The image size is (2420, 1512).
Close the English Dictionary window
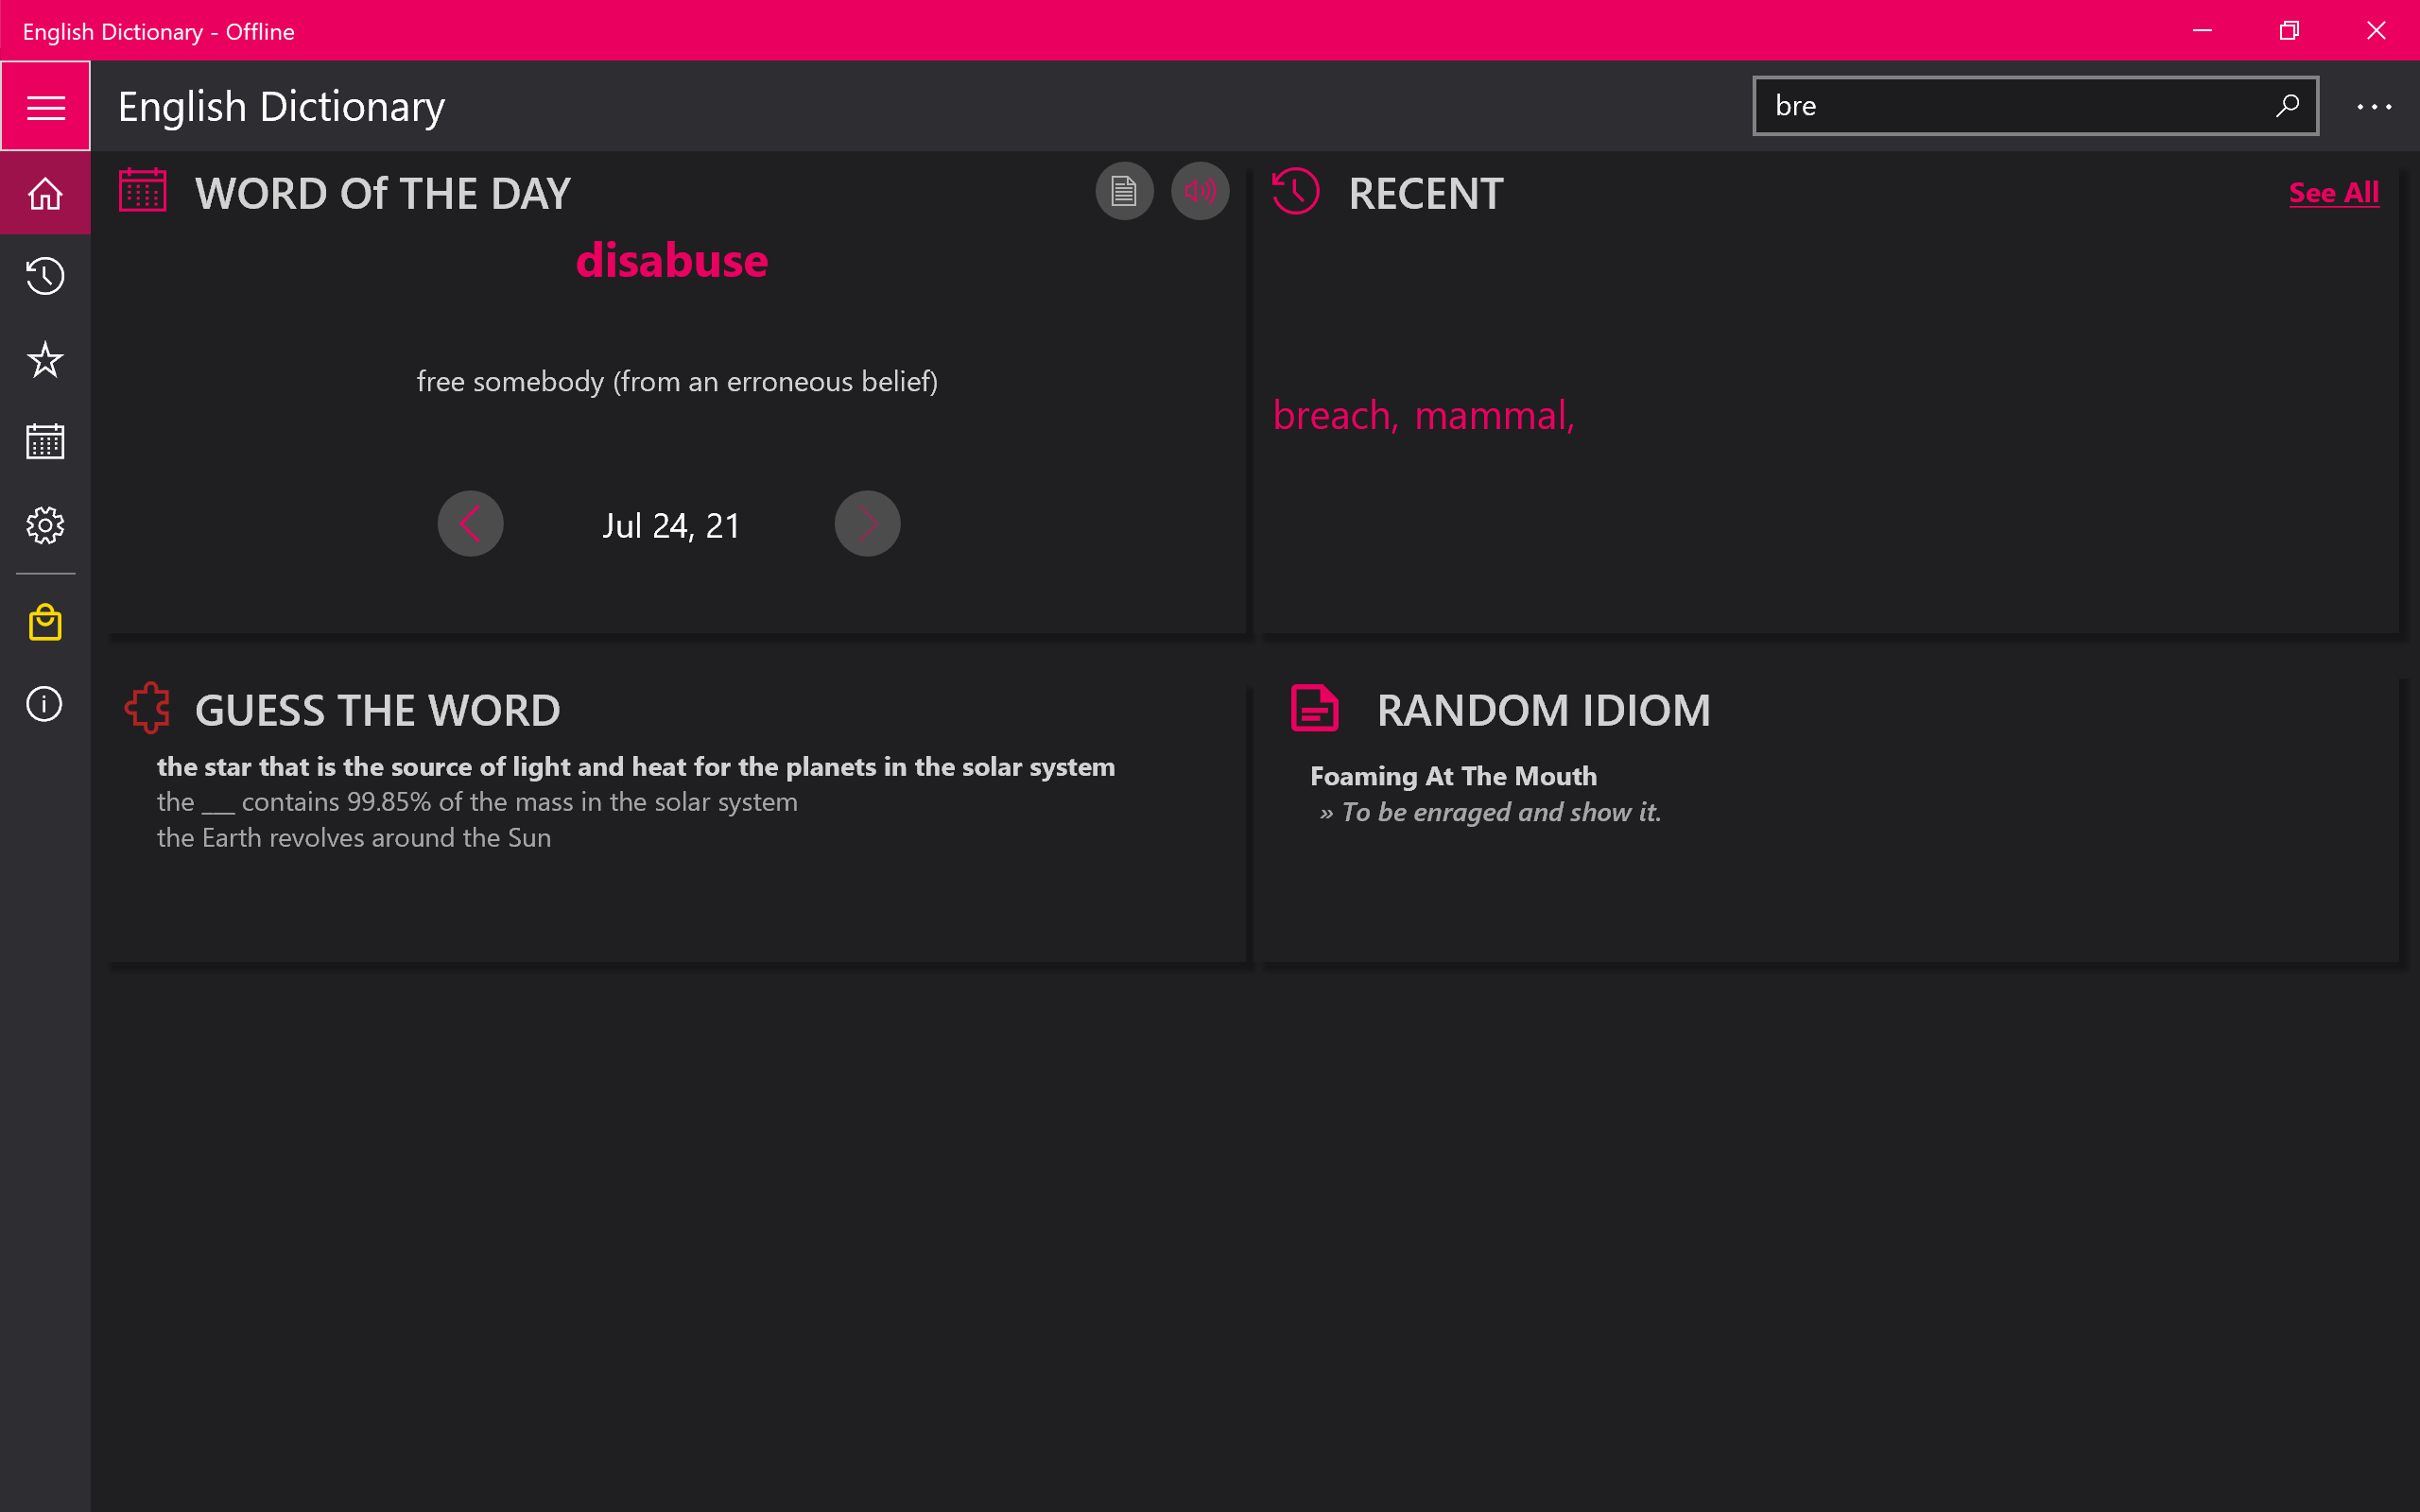[x=2376, y=30]
